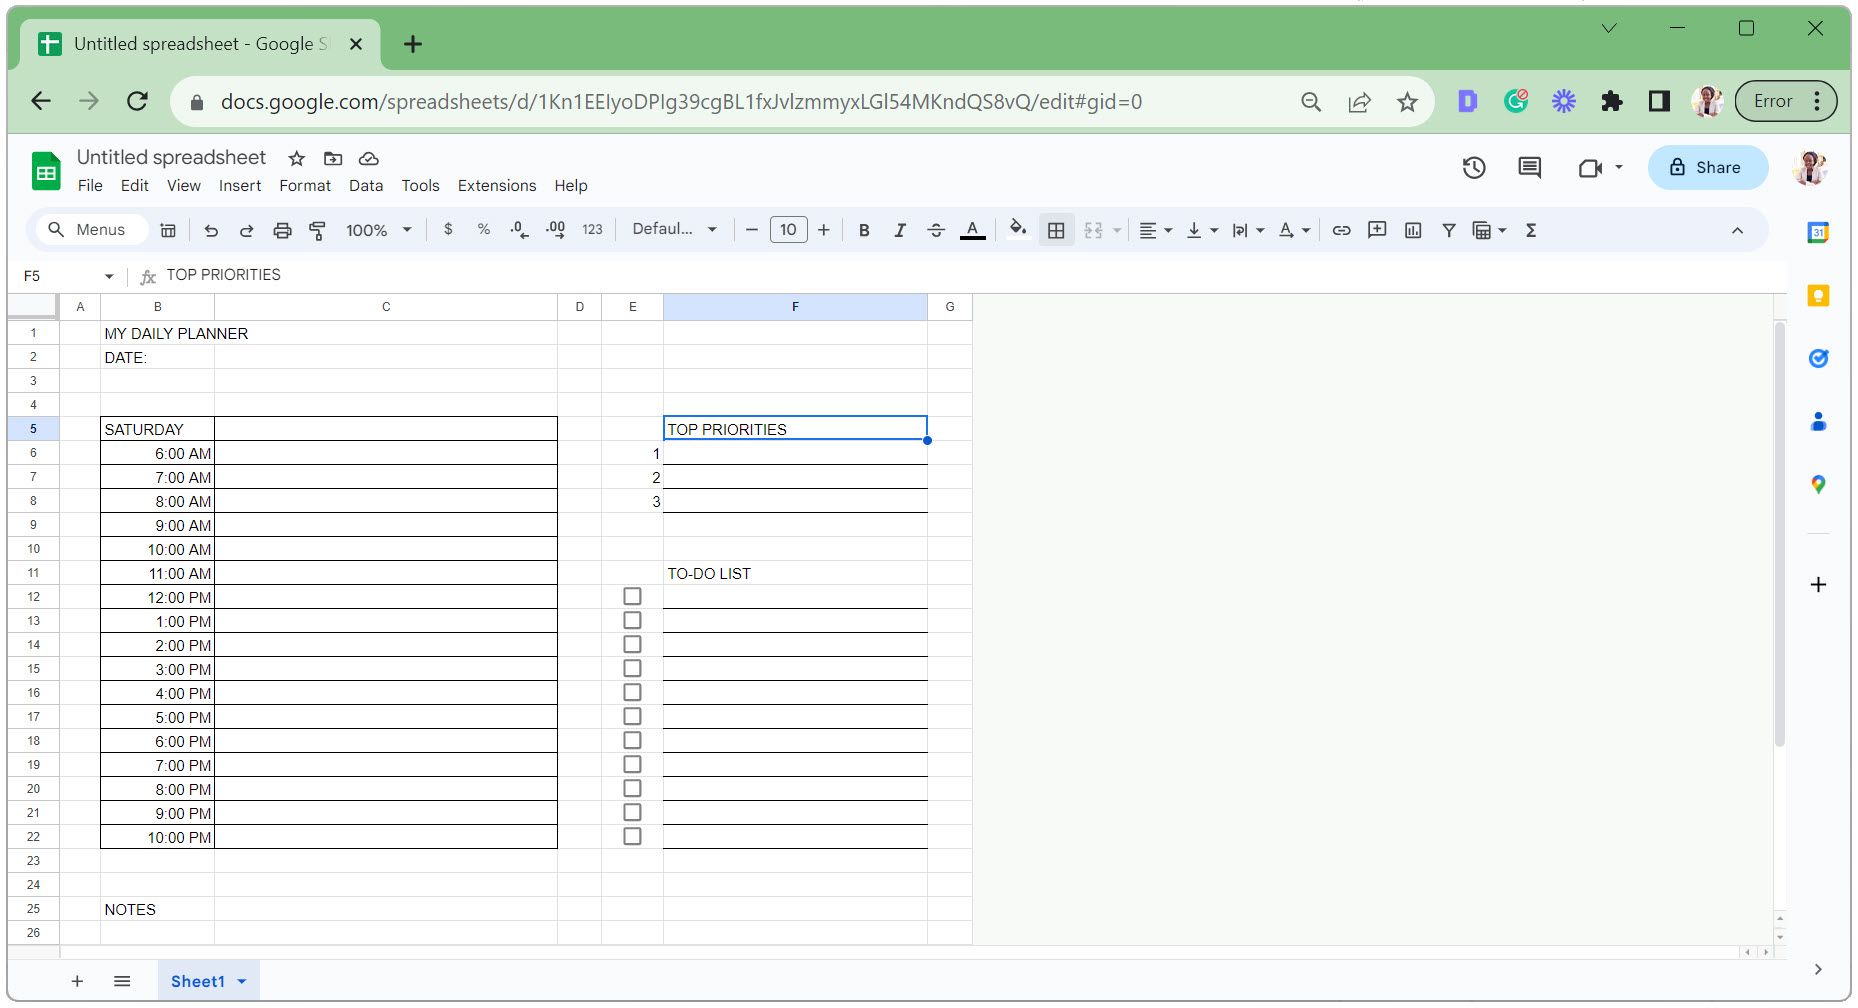1858x1008 pixels.
Task: Check the first TO-DO LIST checkbox
Action: (x=632, y=597)
